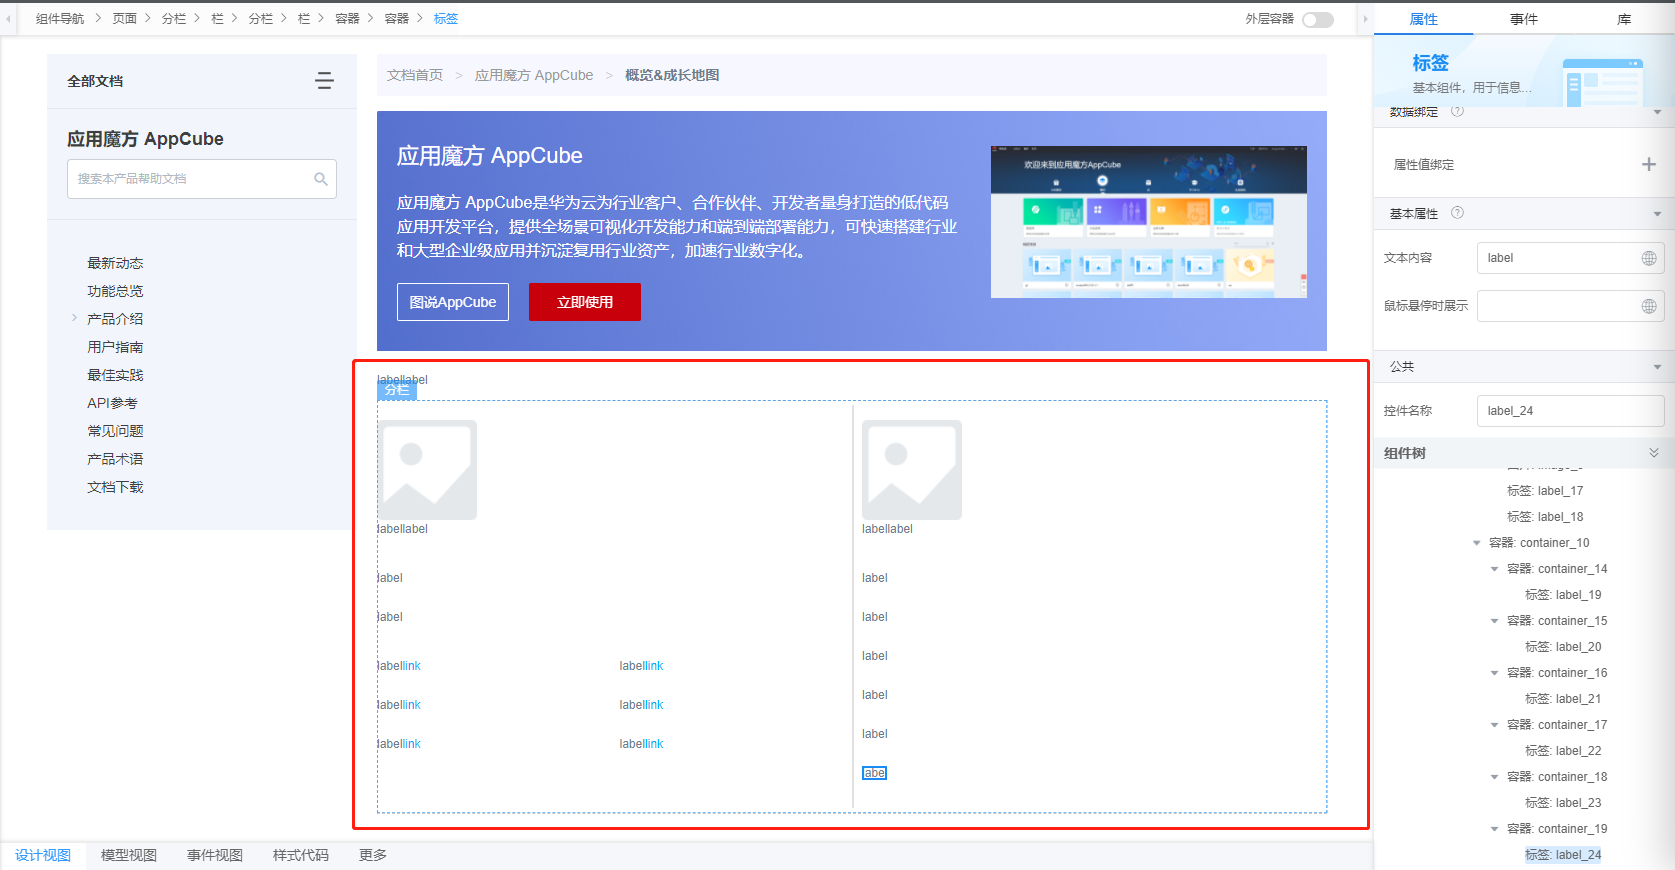Click the plus icon beside 属性值绑定
The width and height of the screenshot is (1675, 870).
[x=1649, y=164]
